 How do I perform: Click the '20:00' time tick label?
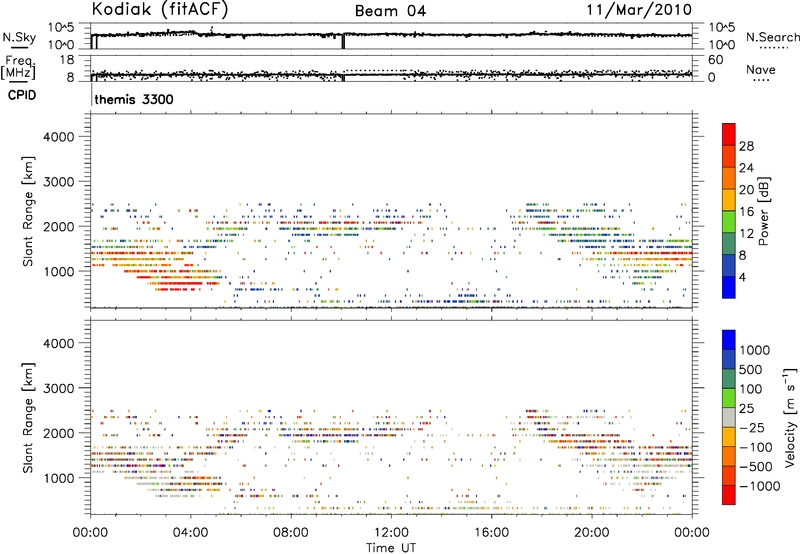[591, 533]
